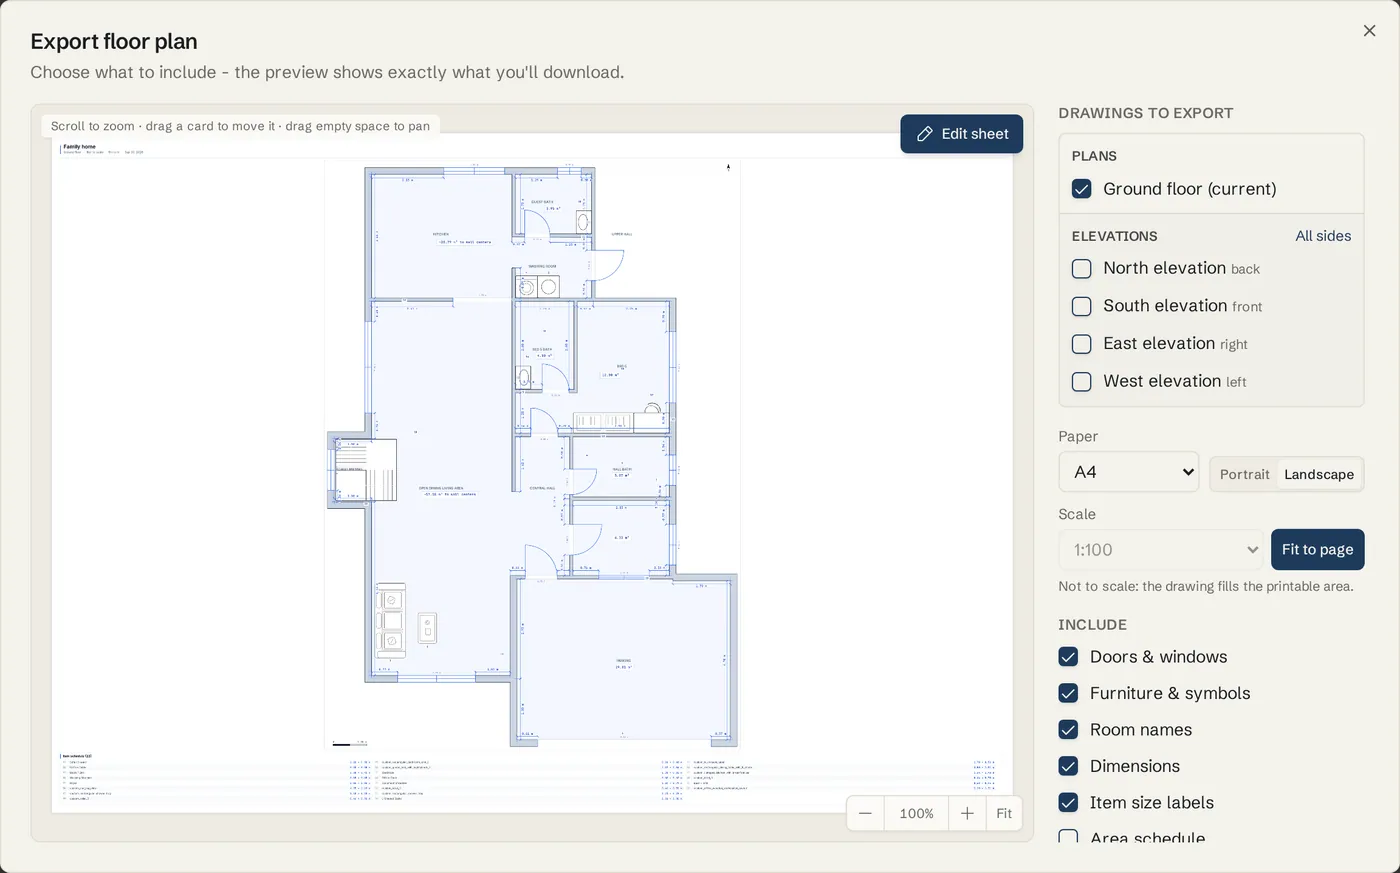
Task: Click the Edit sheet button
Action: tap(961, 134)
